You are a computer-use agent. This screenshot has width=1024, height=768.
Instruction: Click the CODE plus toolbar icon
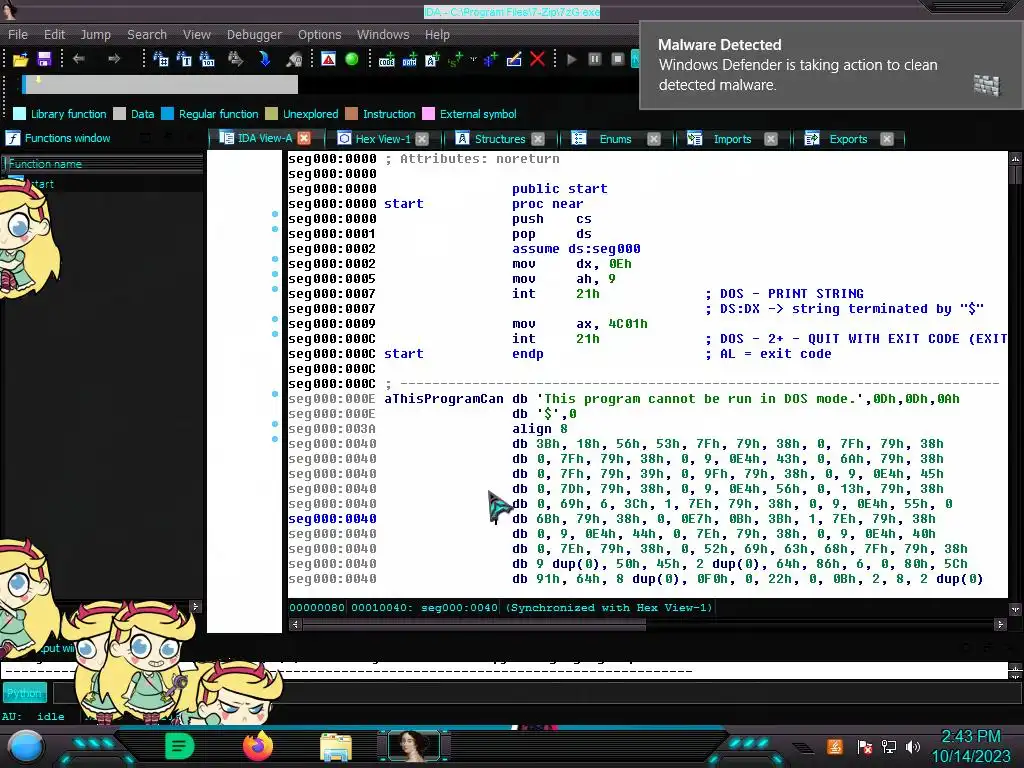(387, 59)
